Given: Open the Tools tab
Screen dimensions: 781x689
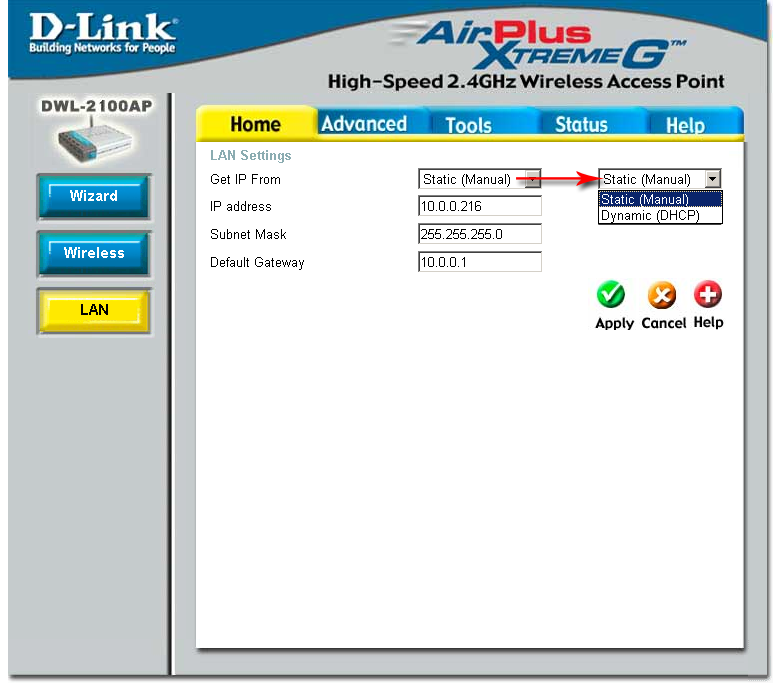Looking at the screenshot, I should pyautogui.click(x=468, y=125).
